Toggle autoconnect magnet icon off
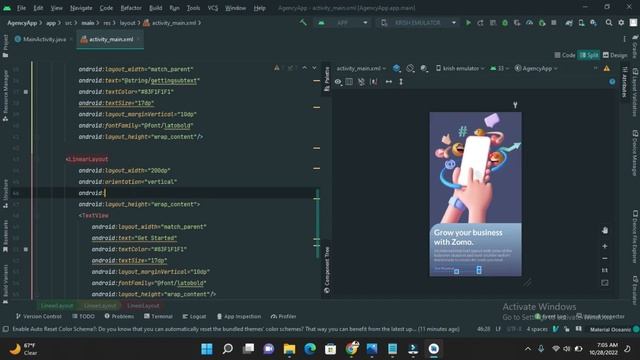 click(x=361, y=82)
